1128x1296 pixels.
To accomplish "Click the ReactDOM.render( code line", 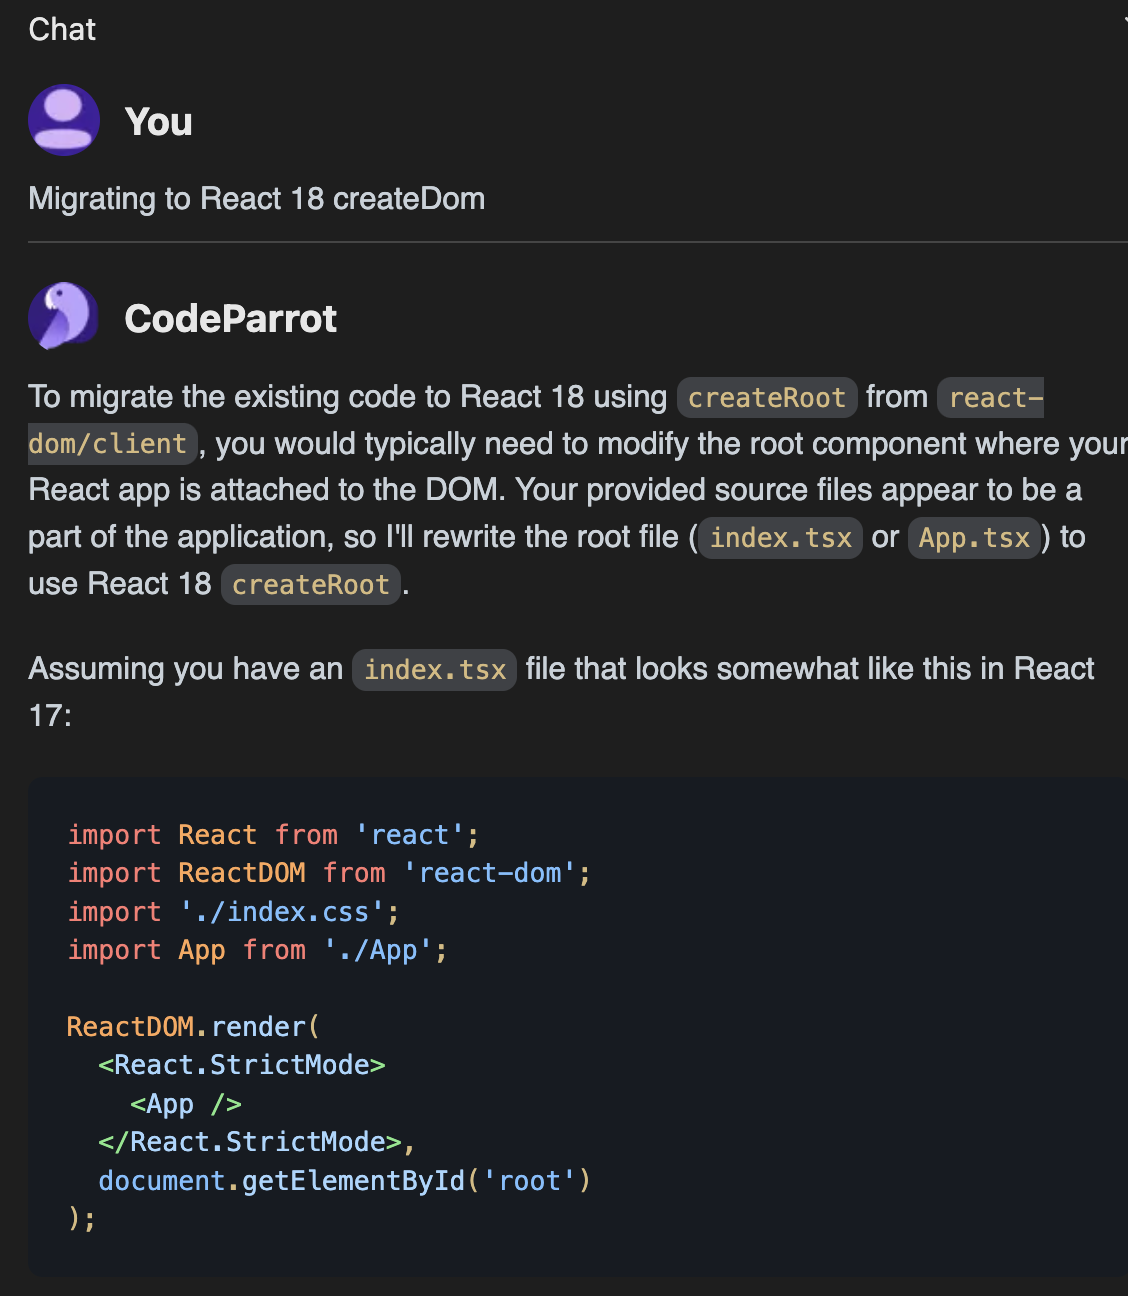I will pyautogui.click(x=193, y=1027).
